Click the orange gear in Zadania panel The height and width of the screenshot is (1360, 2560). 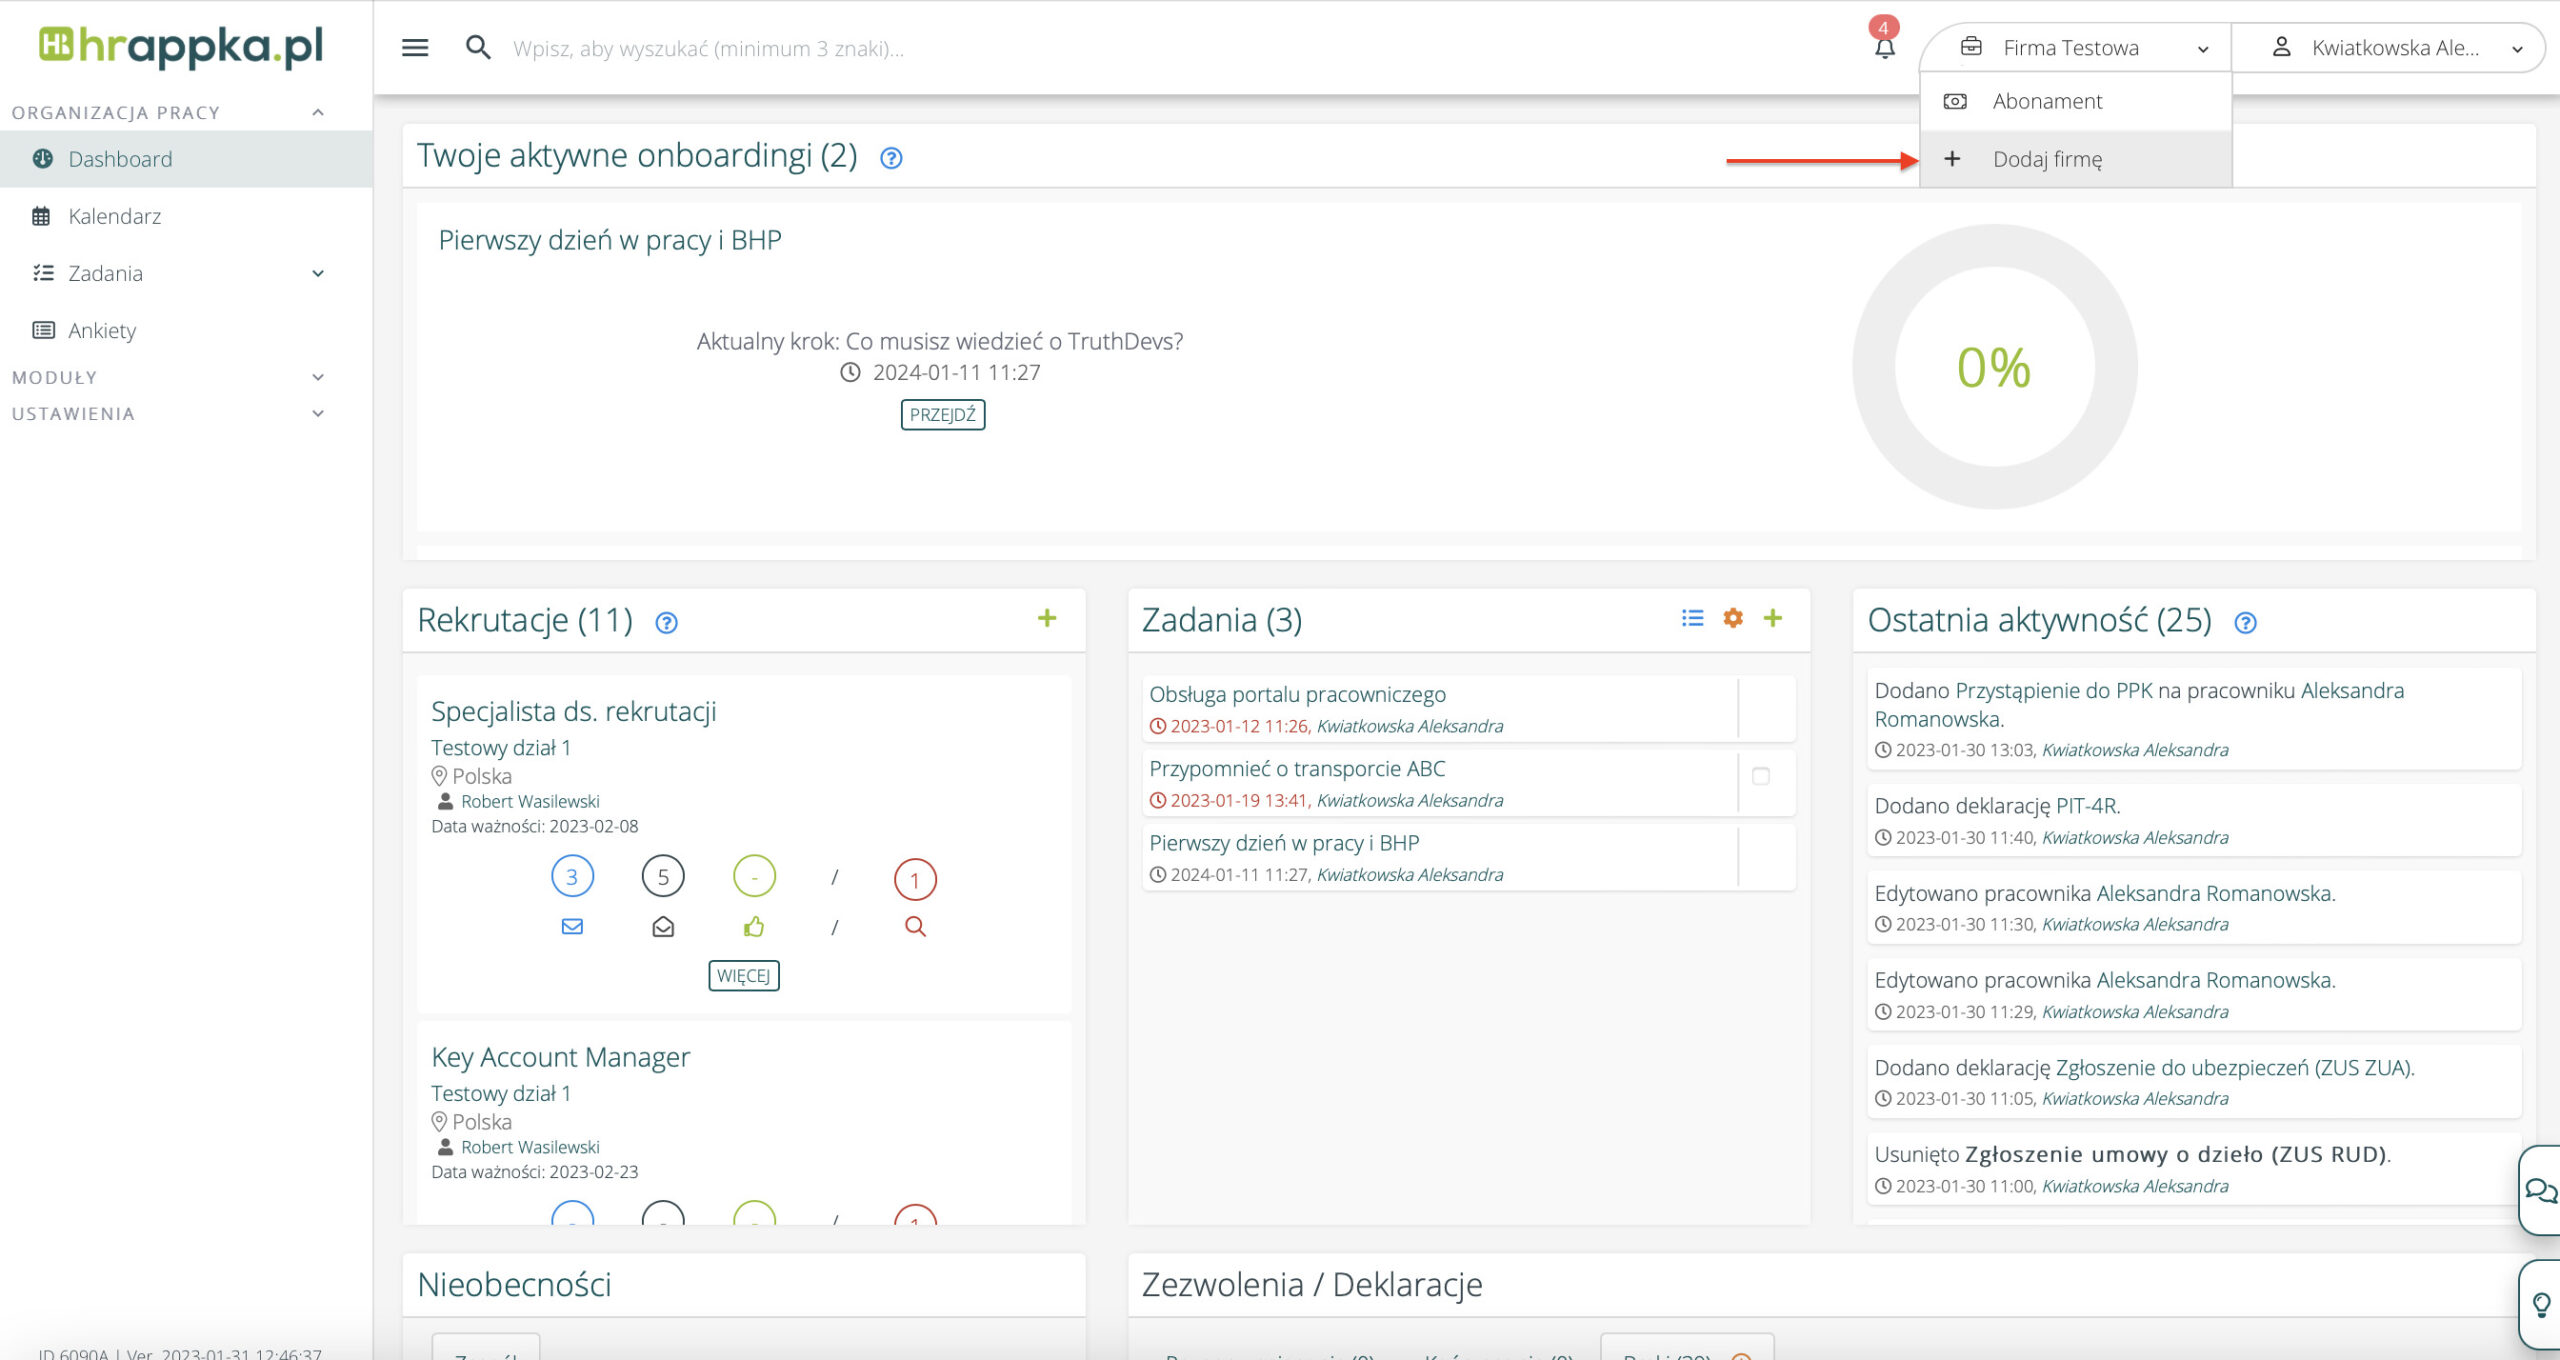click(x=1733, y=618)
